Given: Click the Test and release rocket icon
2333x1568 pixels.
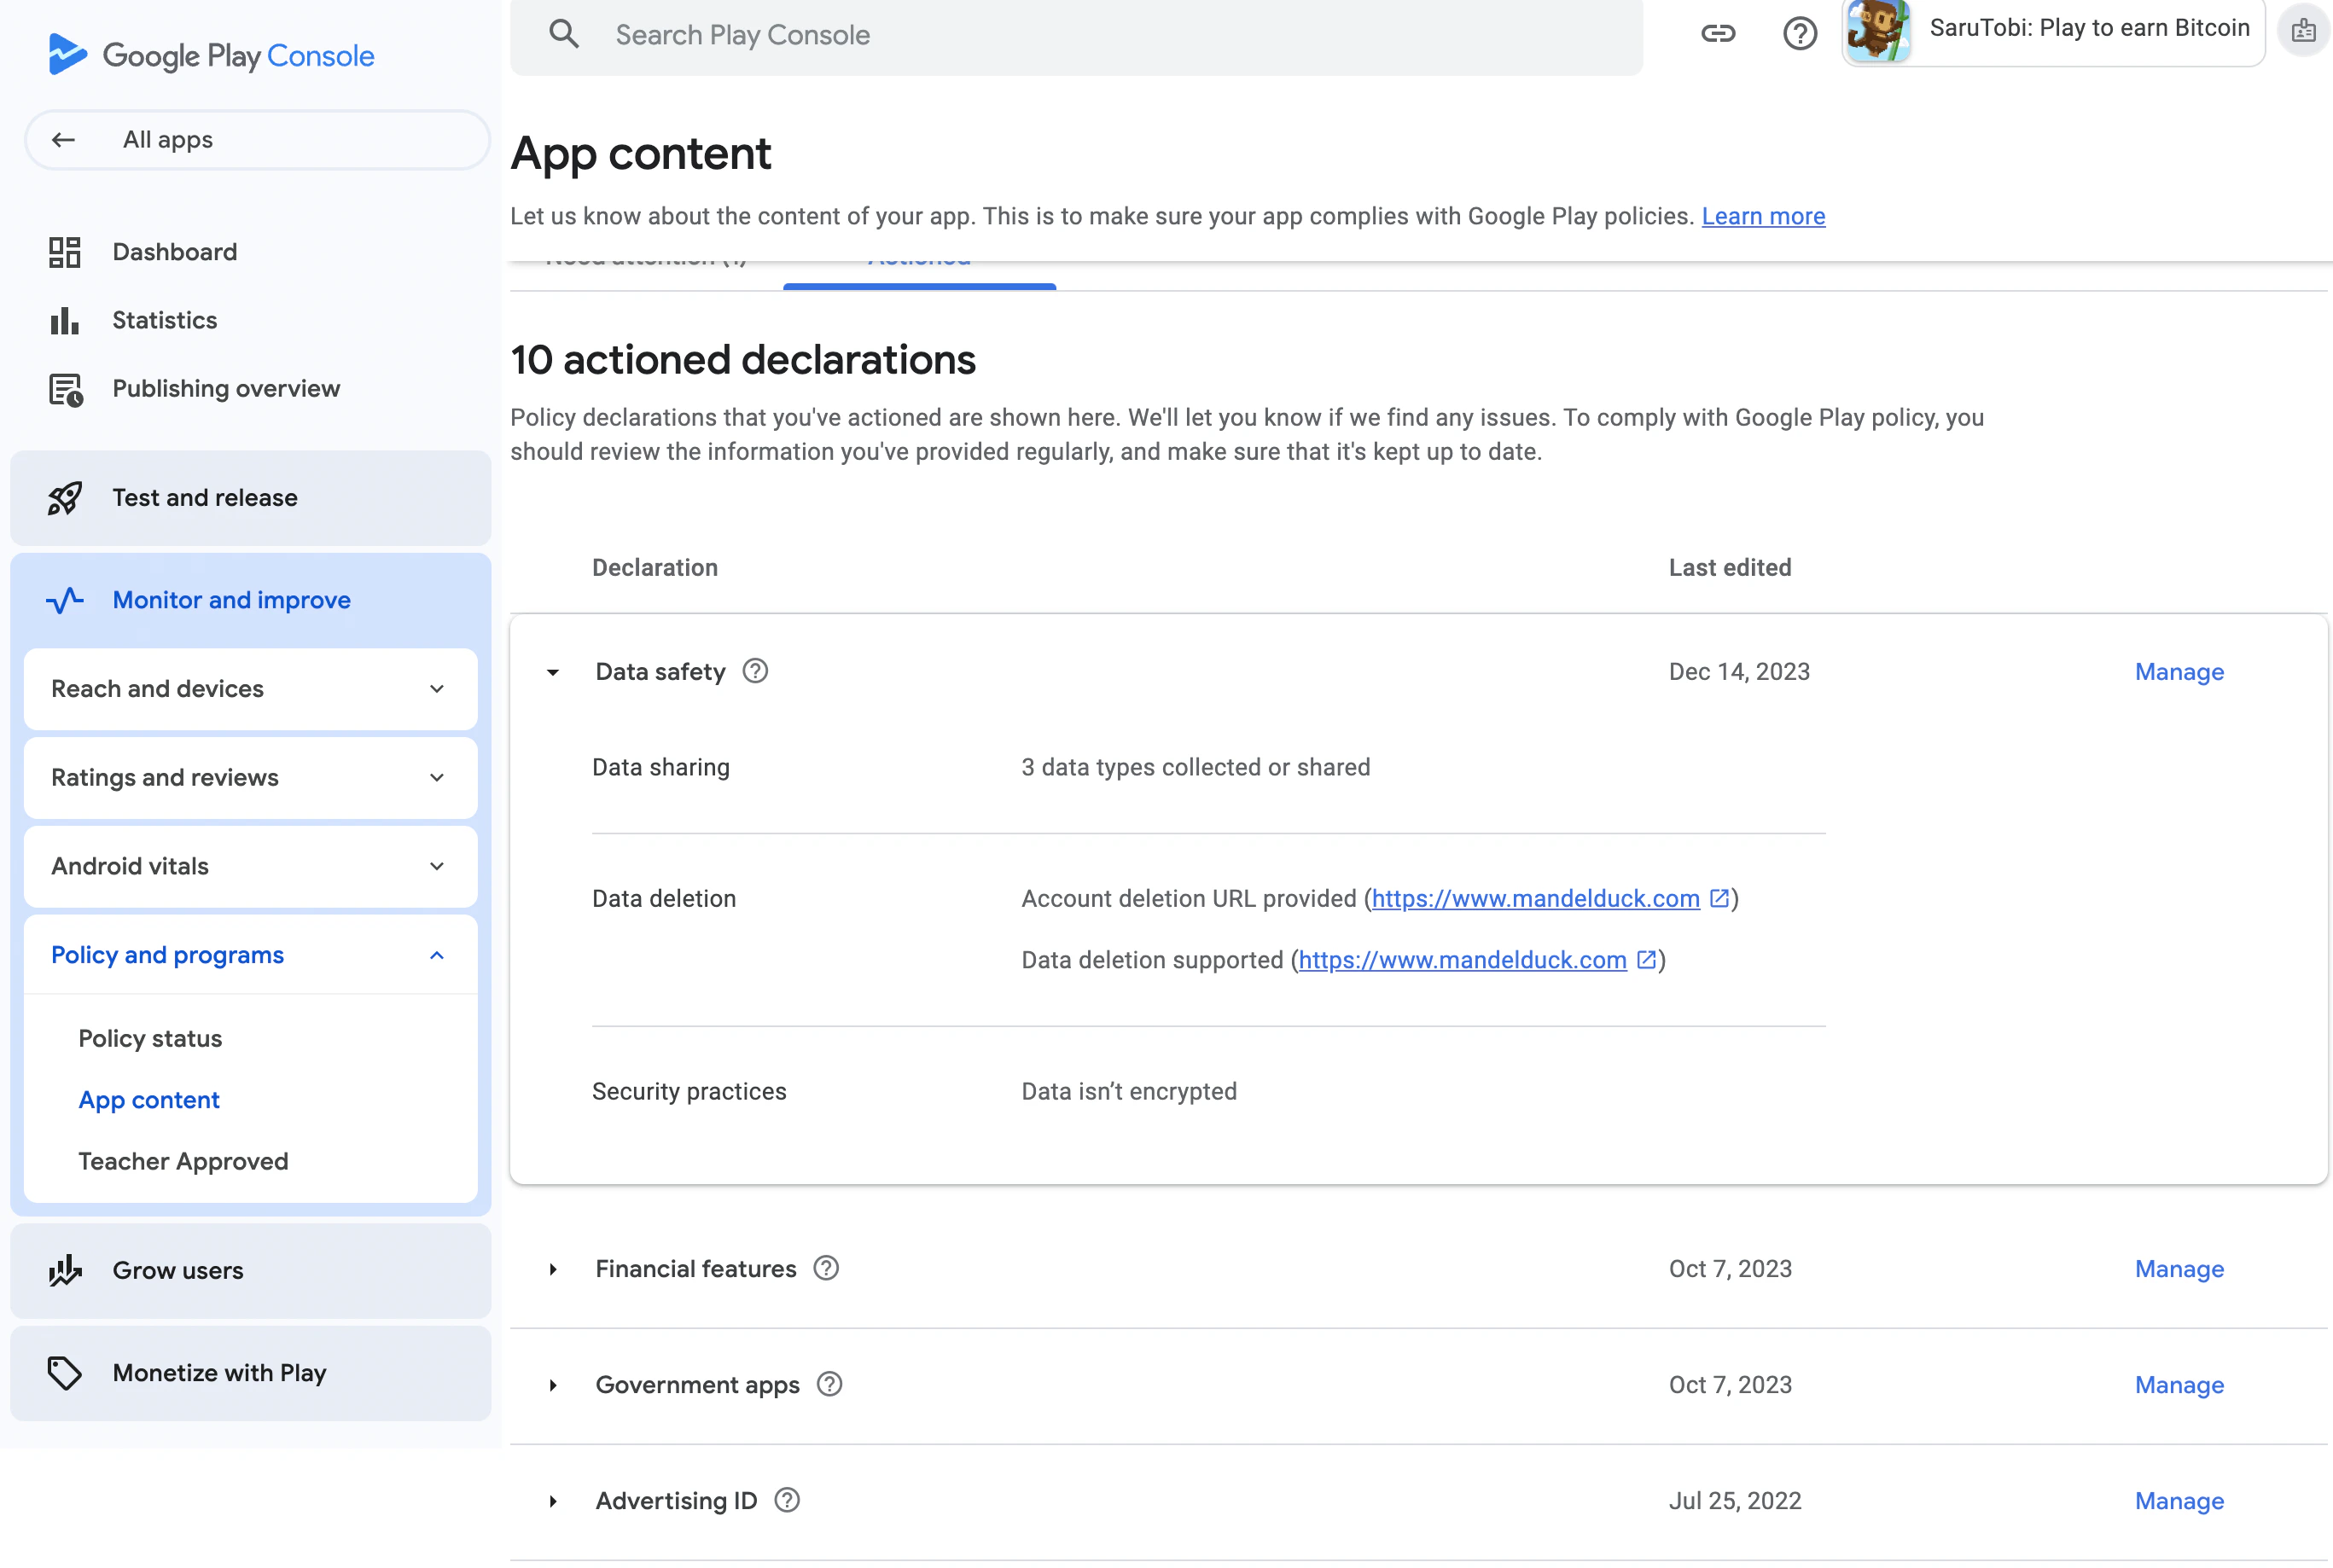Looking at the screenshot, I should click(x=64, y=497).
